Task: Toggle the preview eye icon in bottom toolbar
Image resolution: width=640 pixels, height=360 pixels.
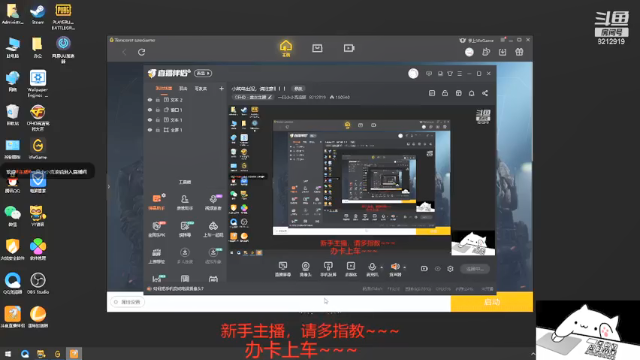Action: (438, 269)
